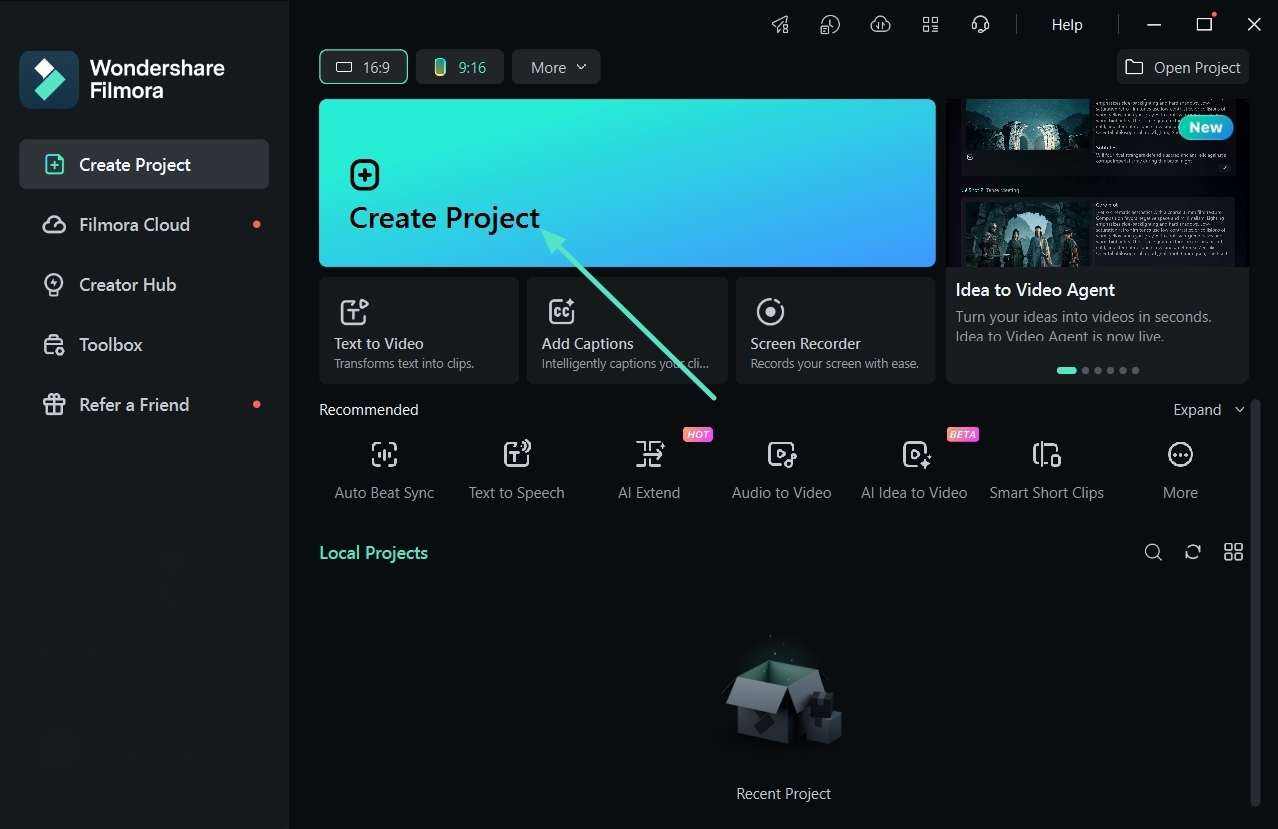Open Filmora Cloud in the sidebar
The image size is (1278, 829).
[144, 224]
